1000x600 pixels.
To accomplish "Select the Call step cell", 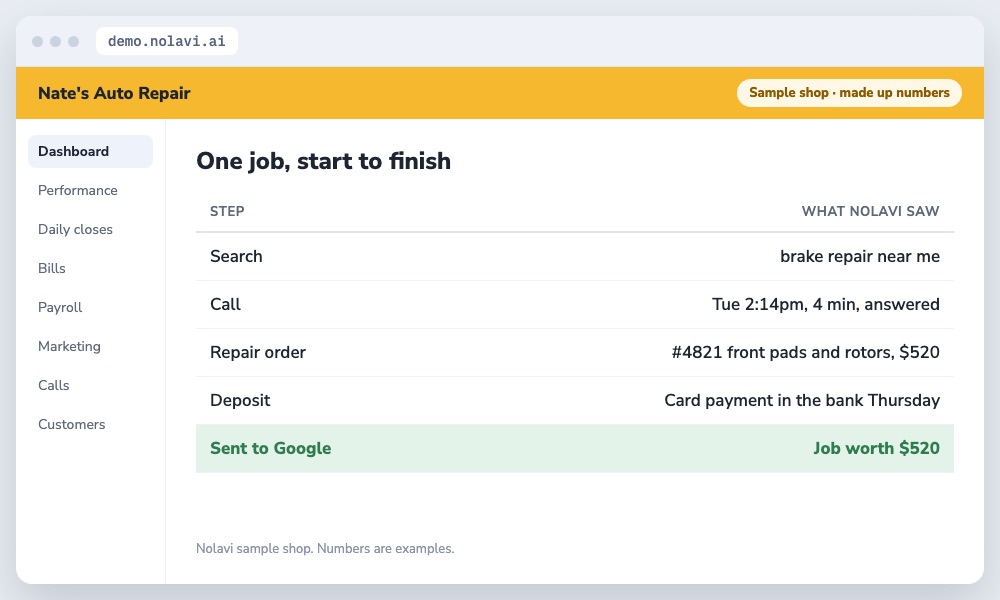I will point(225,304).
